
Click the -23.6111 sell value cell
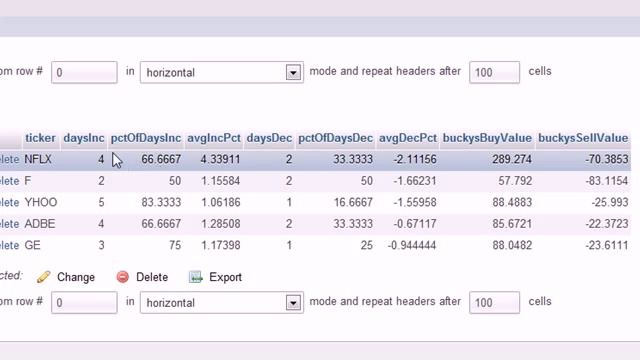tap(607, 245)
